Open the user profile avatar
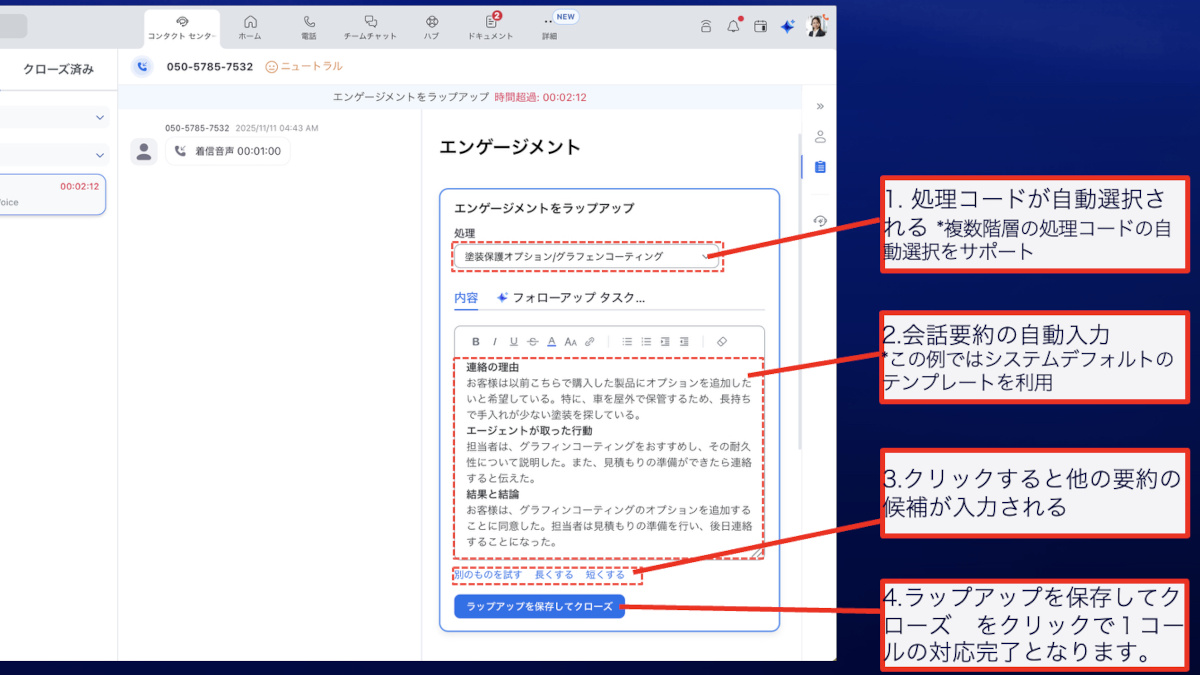This screenshot has height=675, width=1200. click(817, 26)
